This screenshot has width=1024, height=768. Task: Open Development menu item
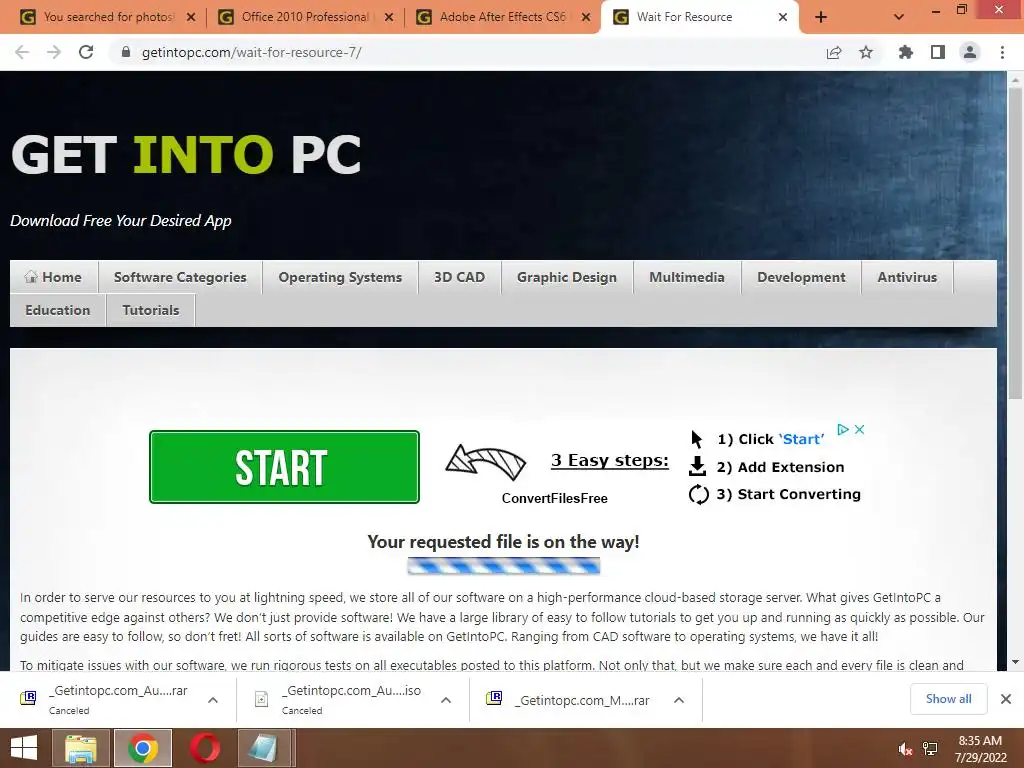pos(801,277)
